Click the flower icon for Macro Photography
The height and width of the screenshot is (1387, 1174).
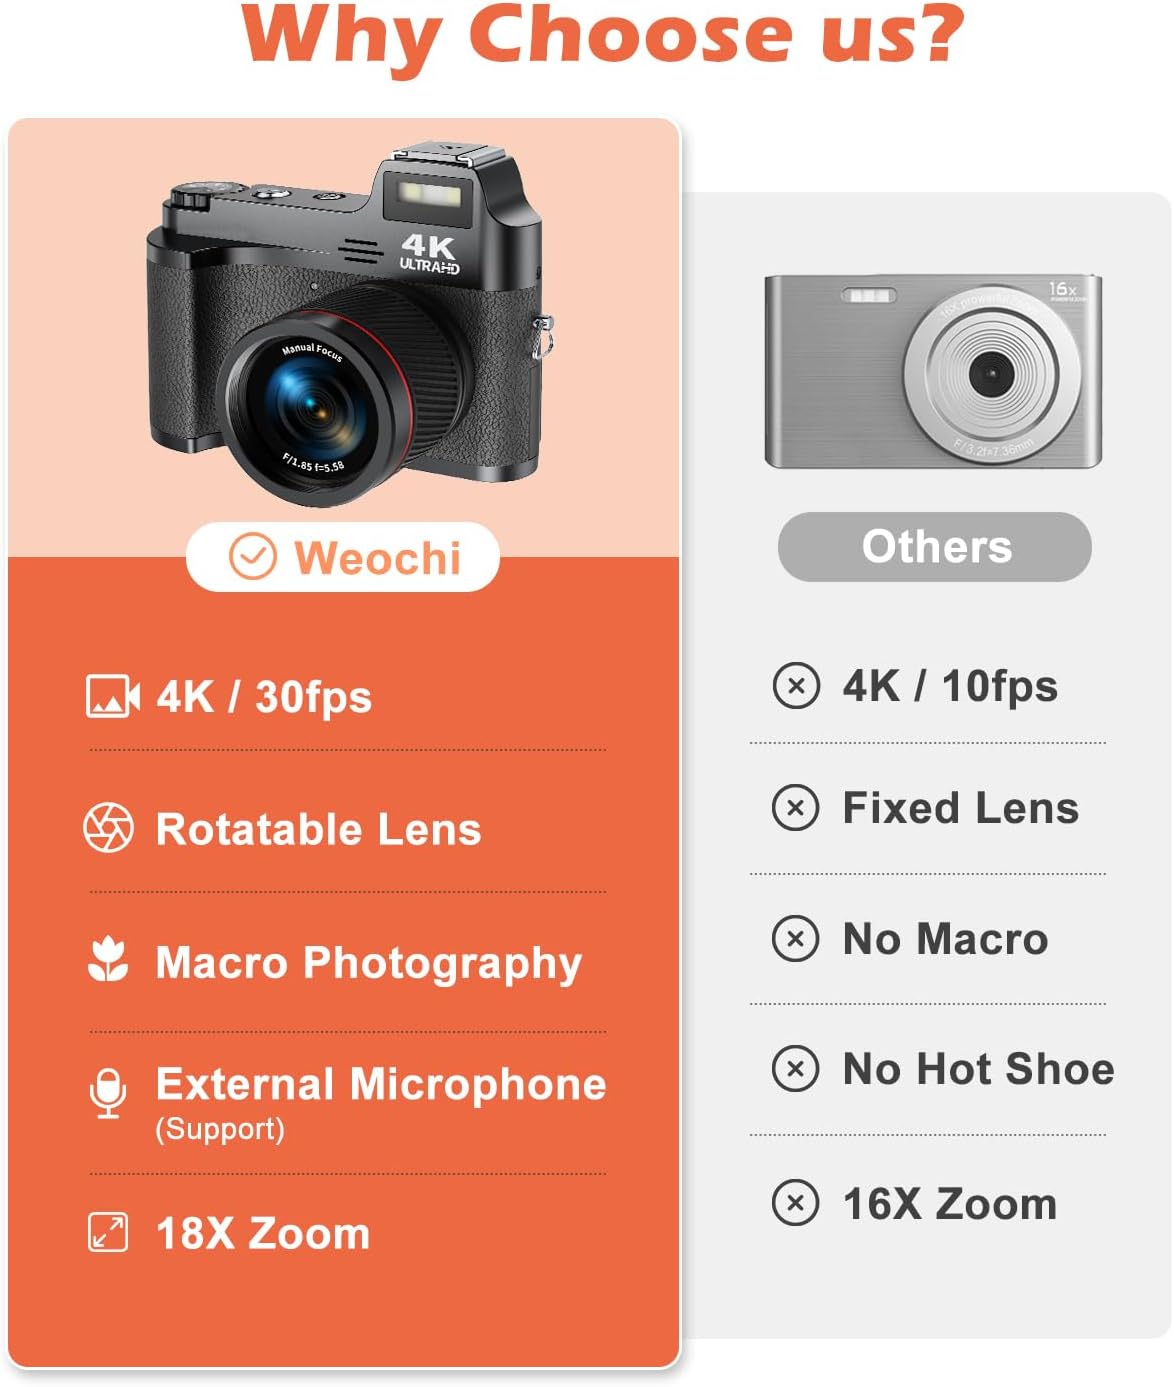click(x=108, y=960)
